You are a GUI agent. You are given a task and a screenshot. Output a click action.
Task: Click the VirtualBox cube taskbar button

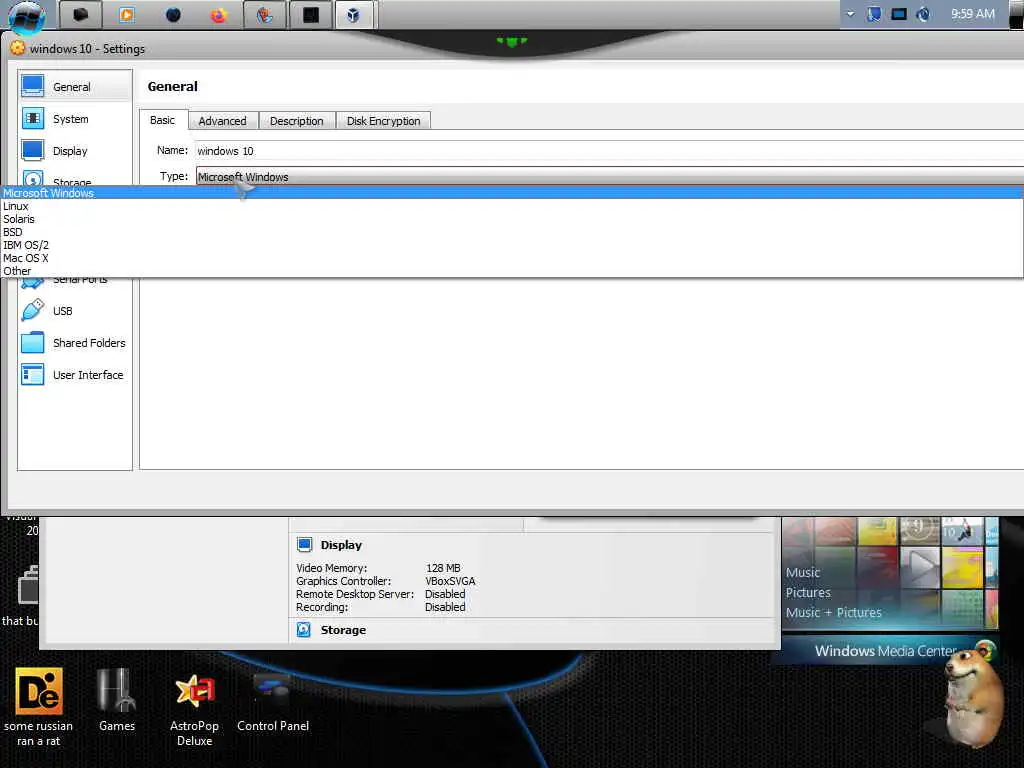point(353,15)
